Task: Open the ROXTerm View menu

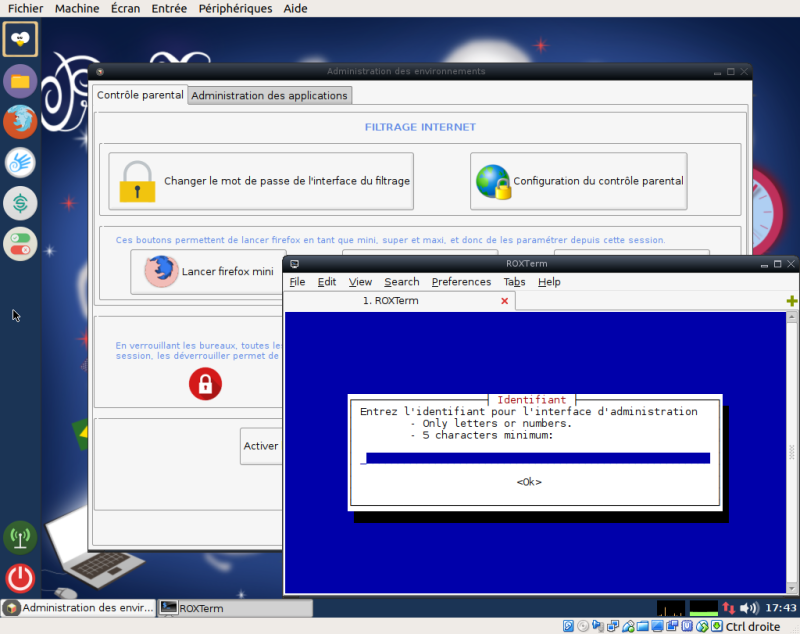Action: tap(360, 282)
